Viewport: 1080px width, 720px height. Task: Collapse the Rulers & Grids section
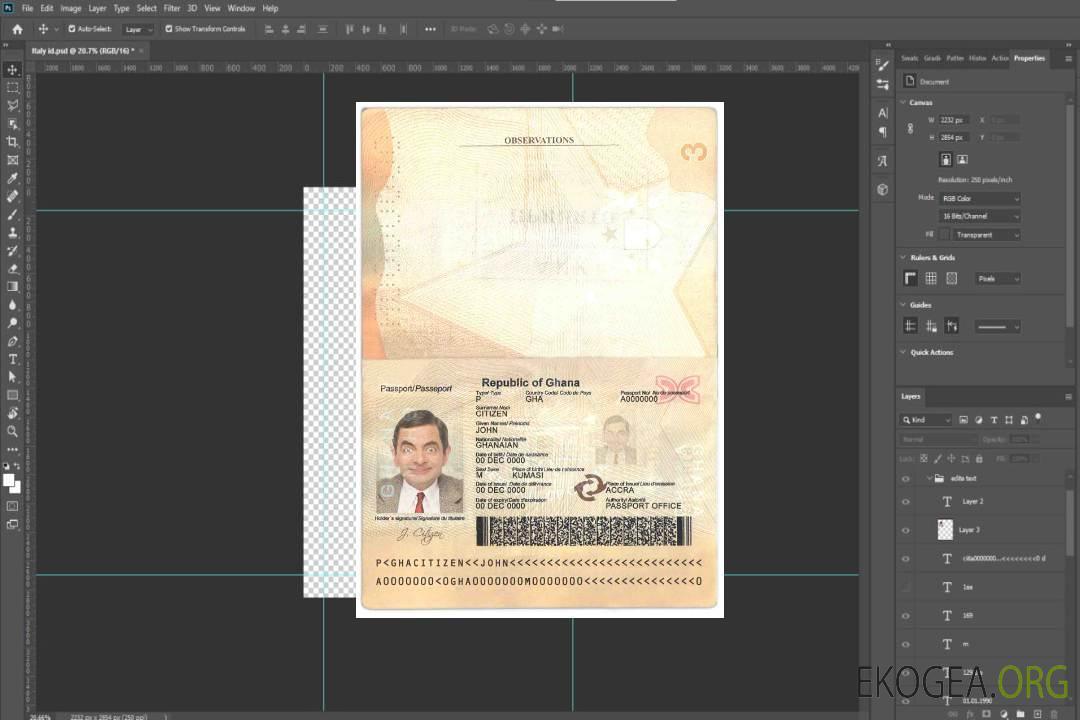pos(903,257)
